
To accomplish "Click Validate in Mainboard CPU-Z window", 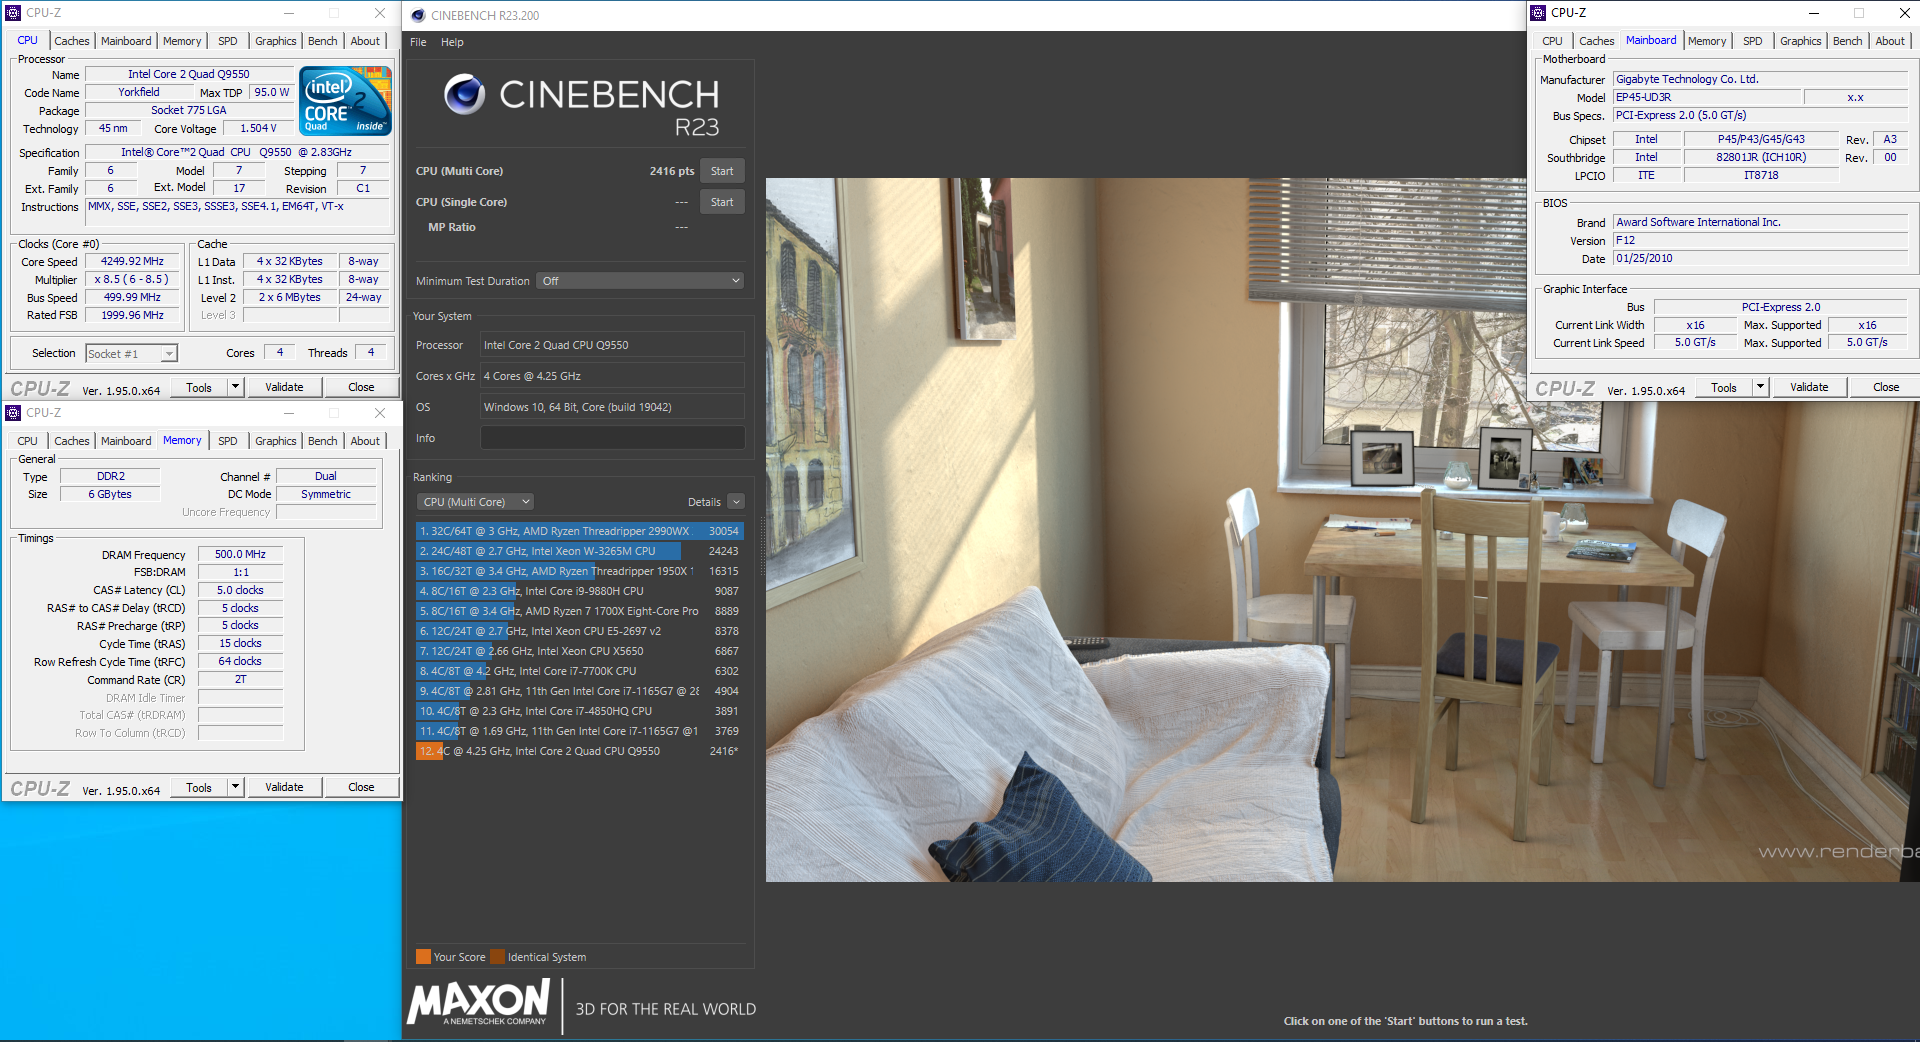I will (1809, 387).
